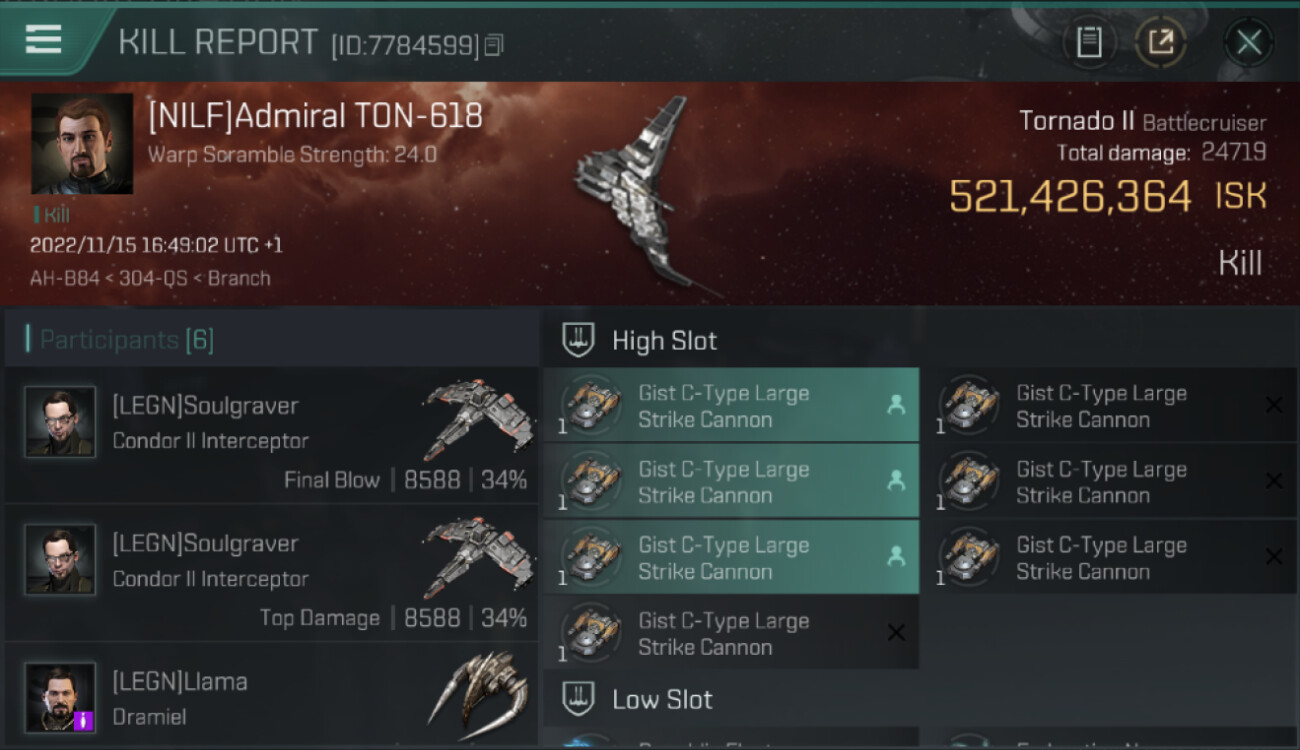Open Soulgraver's Final Blow entry
Screen dimensions: 1300x750
[272, 435]
